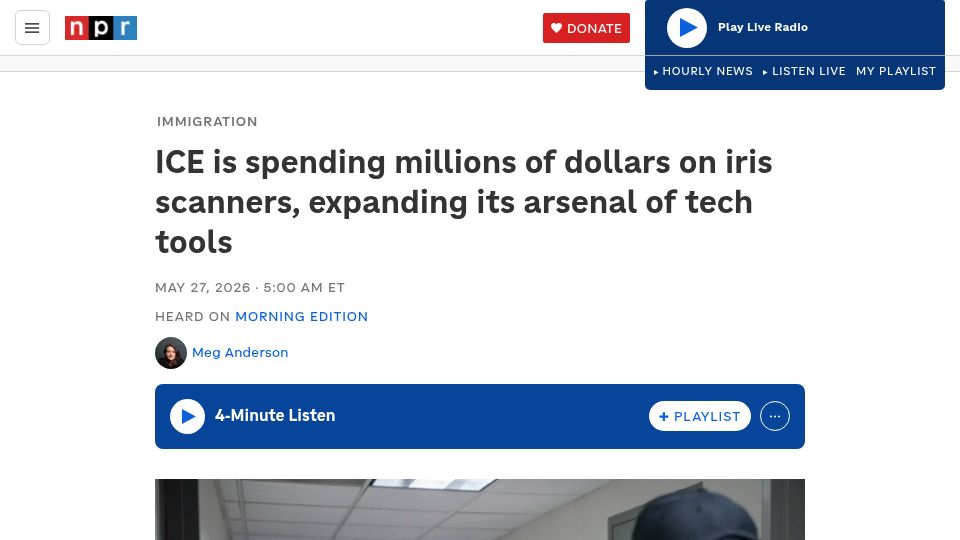Add story to Playlist
This screenshot has height=540, width=960.
click(700, 416)
